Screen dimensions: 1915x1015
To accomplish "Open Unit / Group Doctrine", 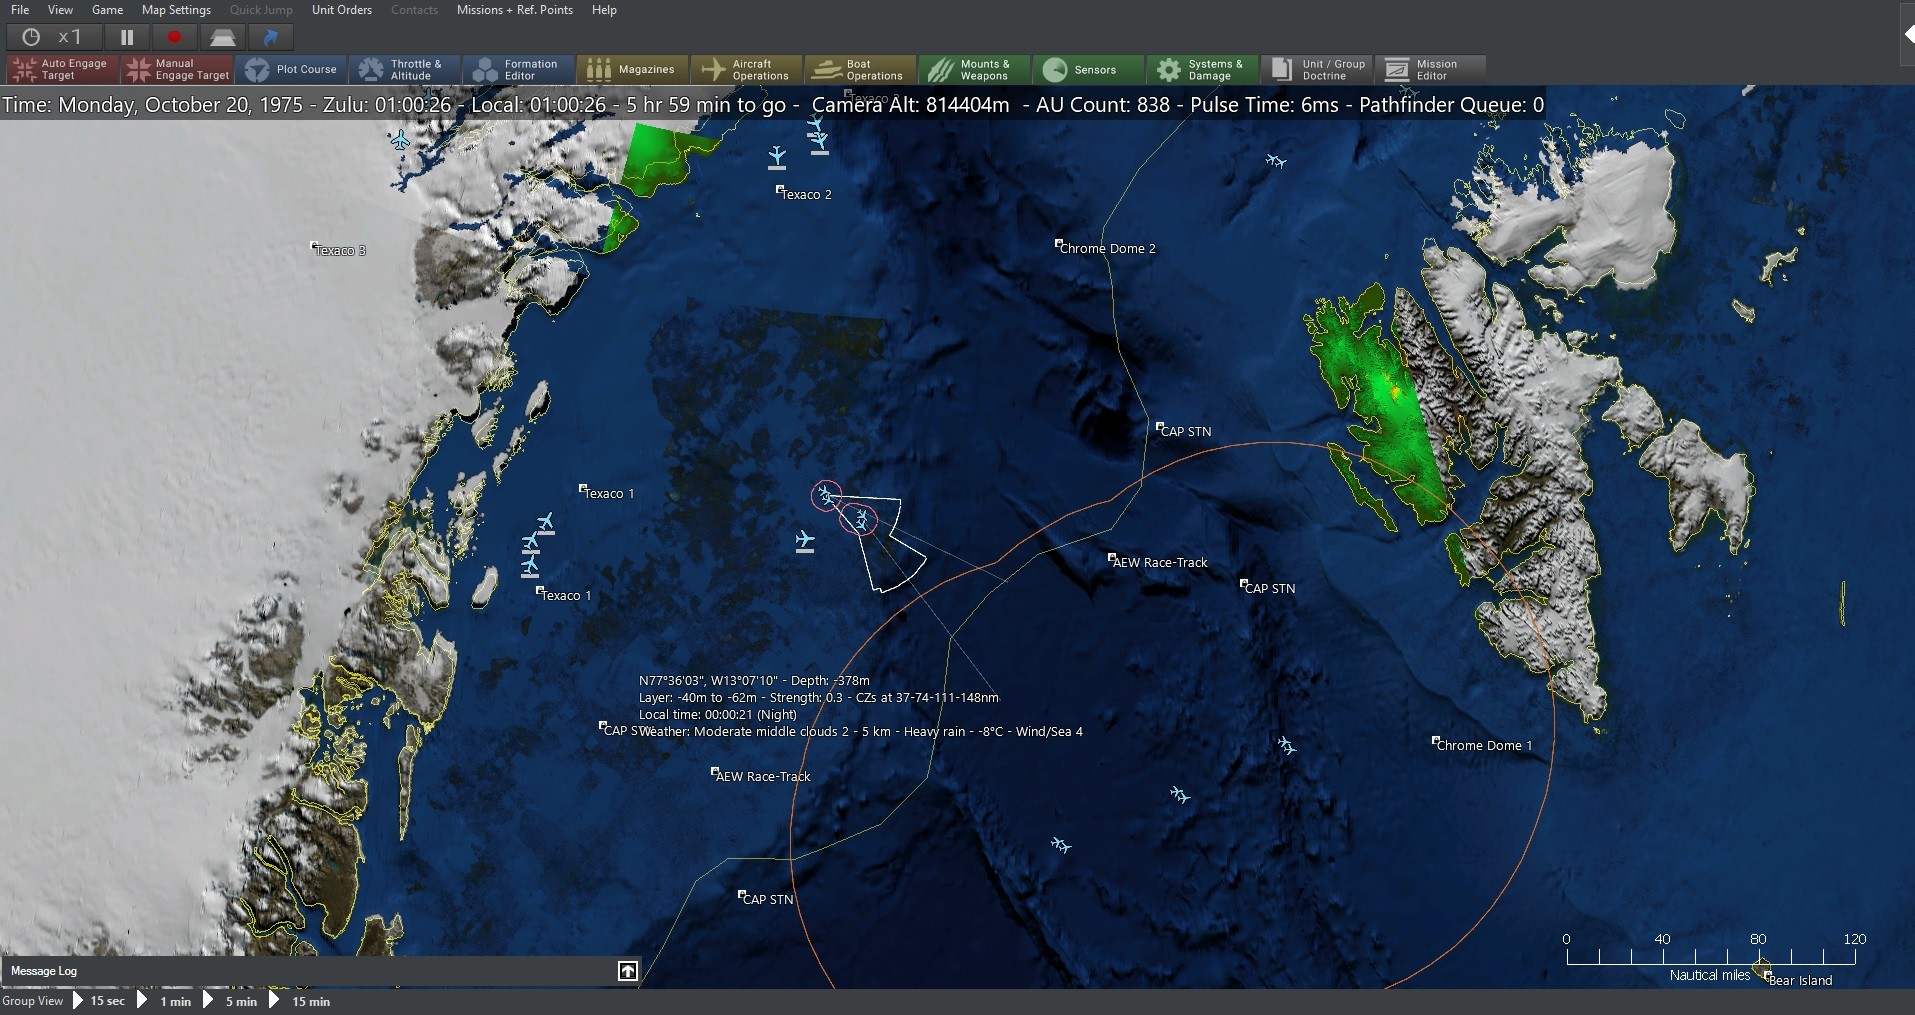I will tap(1316, 69).
